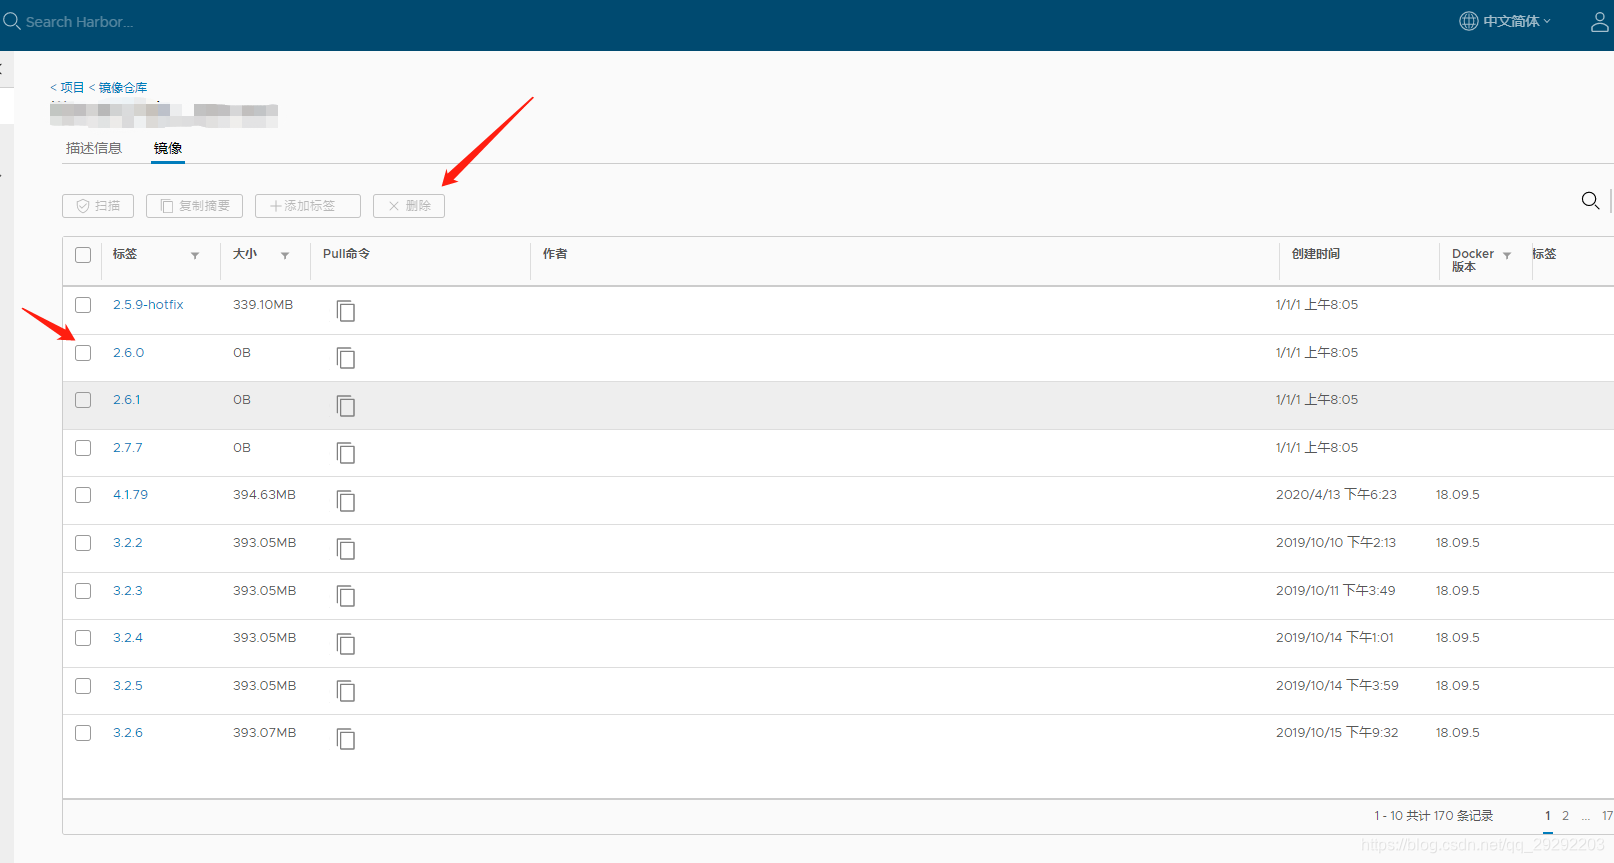1614x863 pixels.
Task: Open the 中文简体 language dropdown
Action: [x=1516, y=21]
